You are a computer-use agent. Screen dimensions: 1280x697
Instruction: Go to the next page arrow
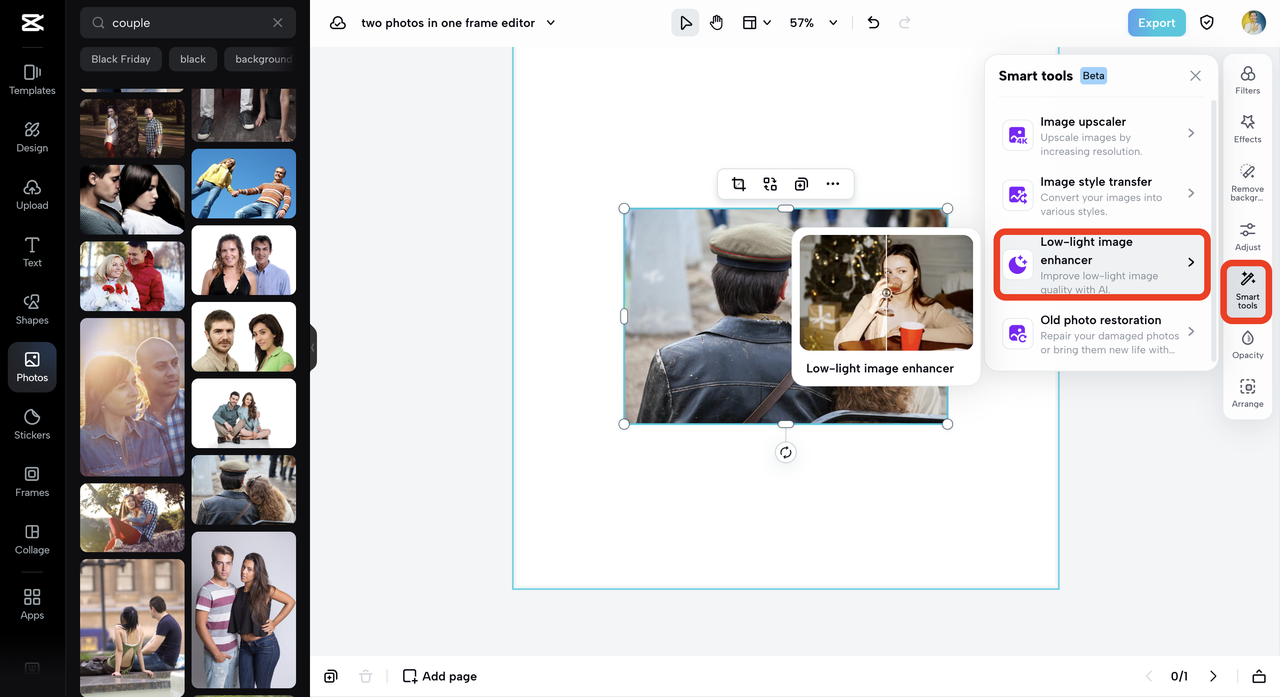coord(1213,676)
